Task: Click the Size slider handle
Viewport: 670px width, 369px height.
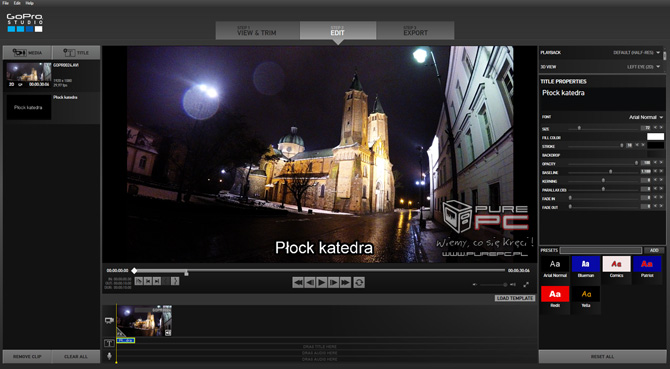Action: tap(579, 128)
